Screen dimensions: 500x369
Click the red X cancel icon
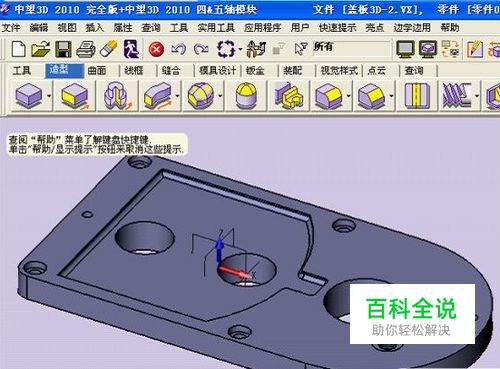click(156, 50)
